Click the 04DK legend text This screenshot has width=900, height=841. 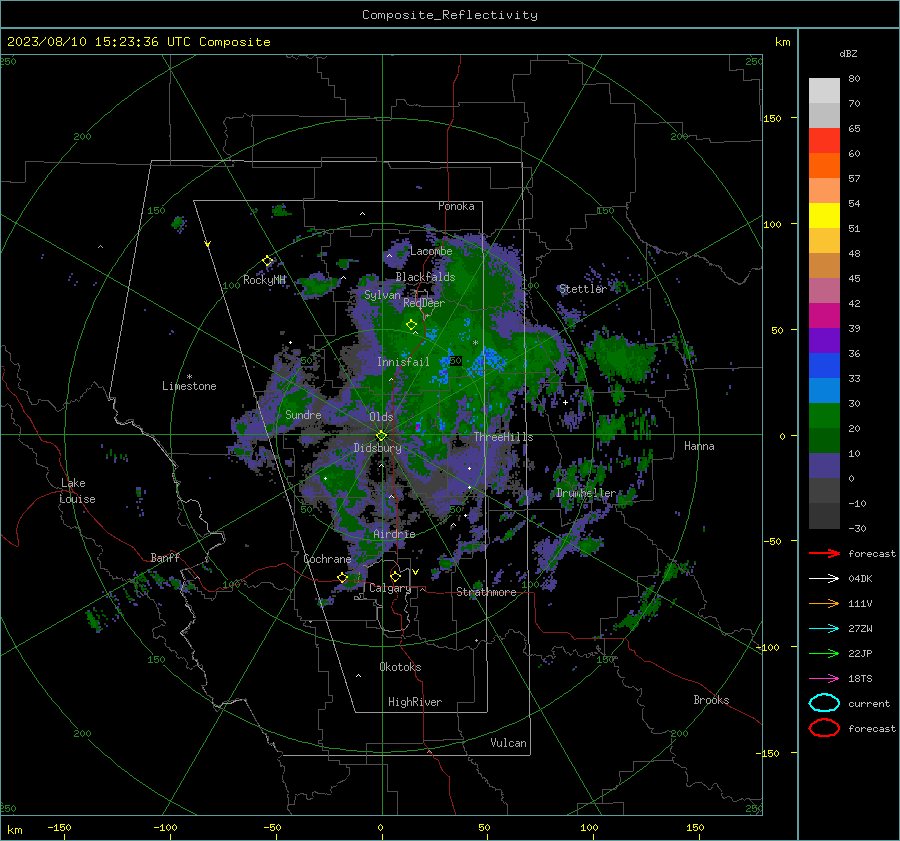860,579
